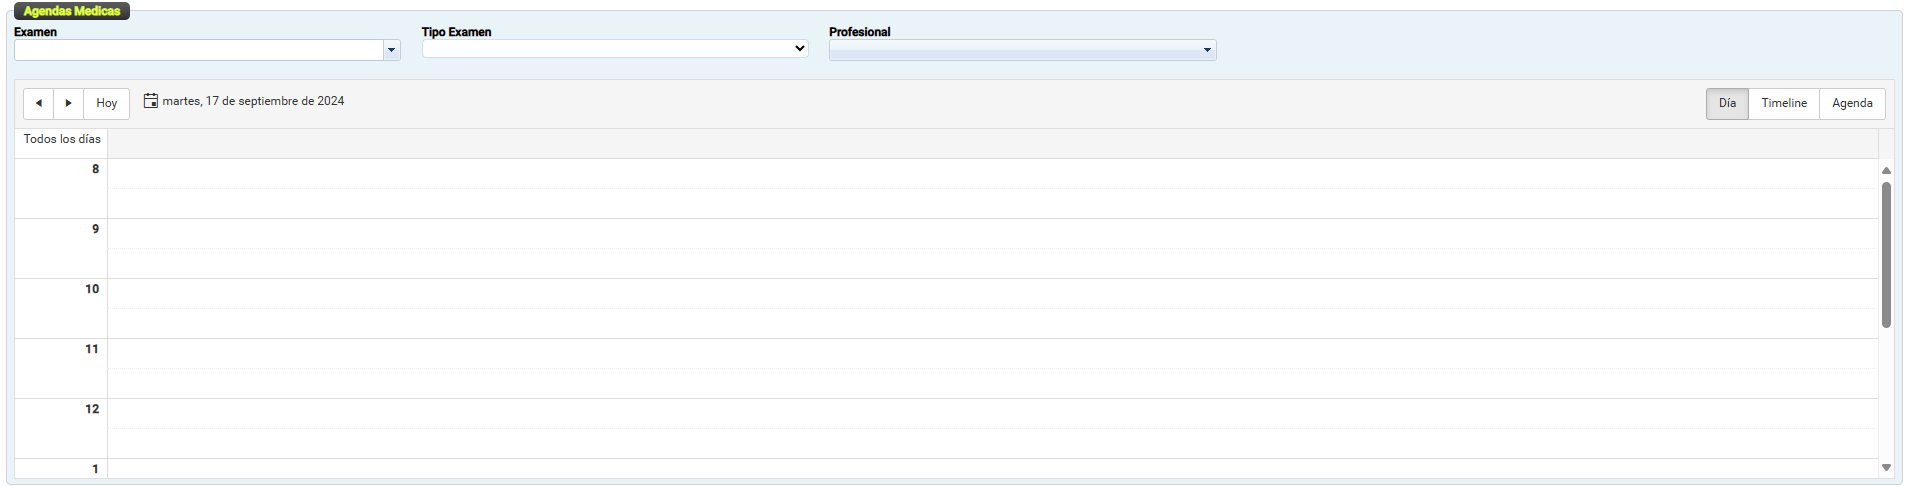1907x486 pixels.
Task: Go to next day with right arrow
Action: pyautogui.click(x=68, y=103)
